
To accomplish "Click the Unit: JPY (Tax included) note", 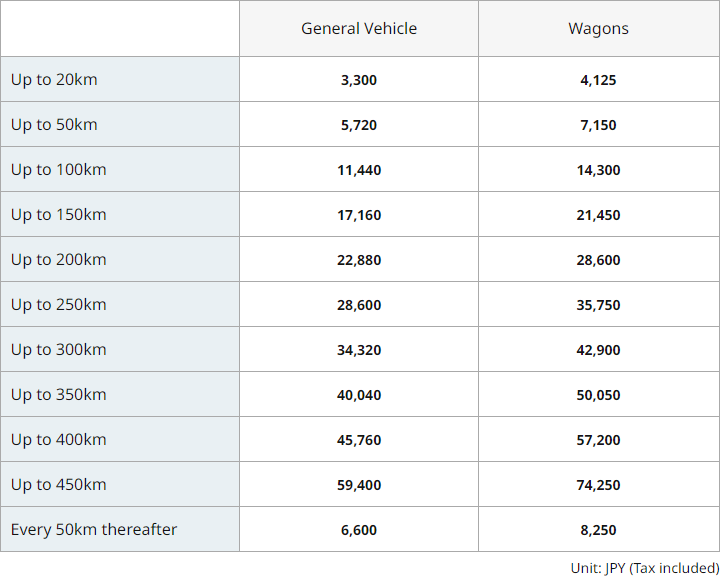I will pos(645,568).
